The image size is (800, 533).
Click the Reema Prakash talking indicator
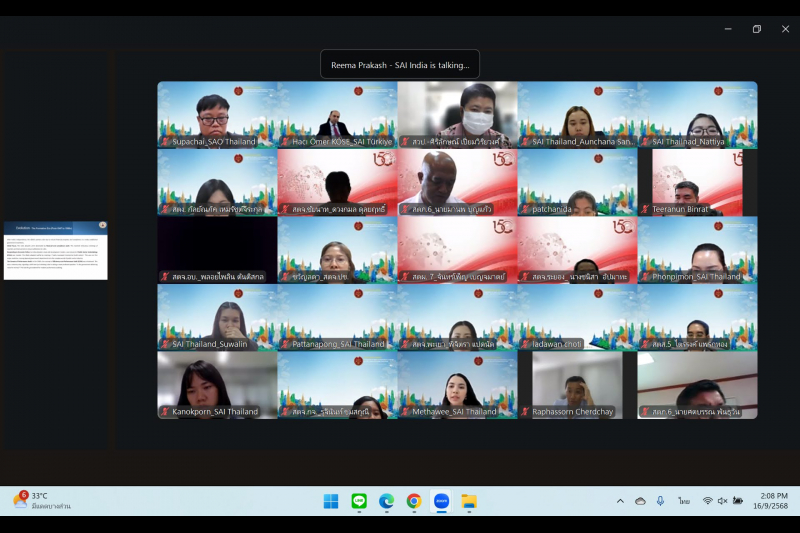pos(400,65)
